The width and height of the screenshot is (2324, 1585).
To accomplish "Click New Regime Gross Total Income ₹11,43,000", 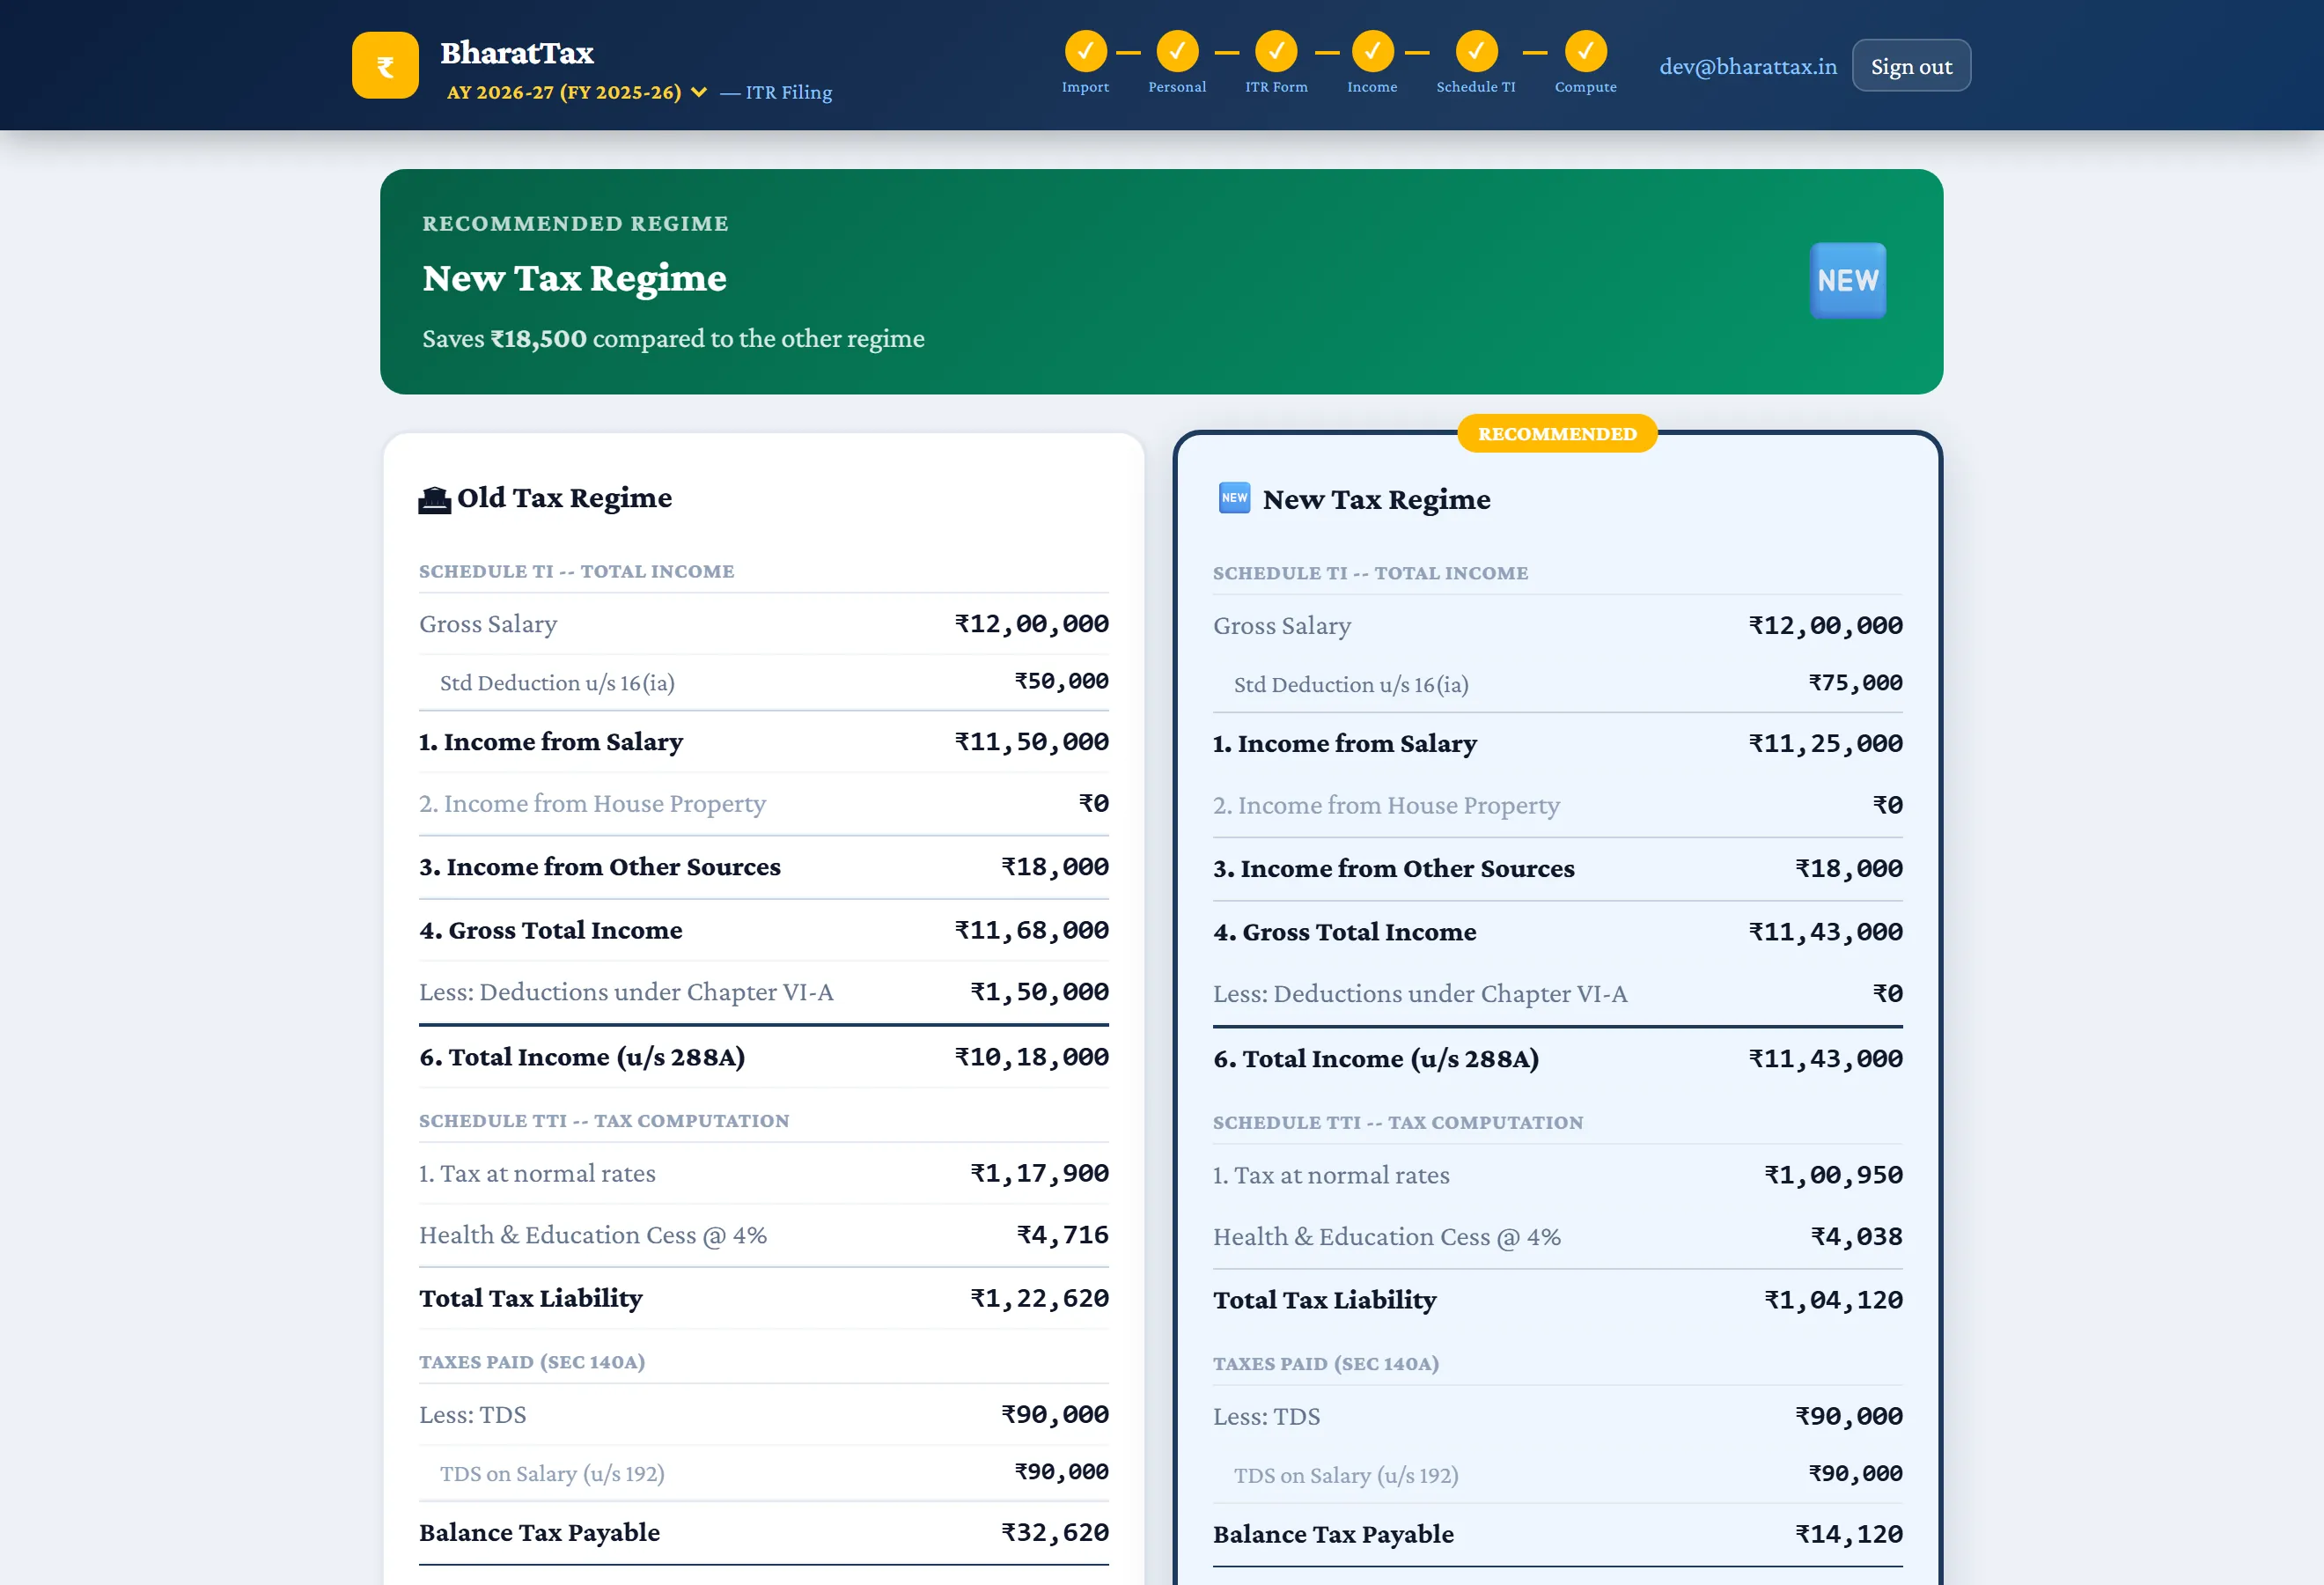I will [x=1825, y=933].
